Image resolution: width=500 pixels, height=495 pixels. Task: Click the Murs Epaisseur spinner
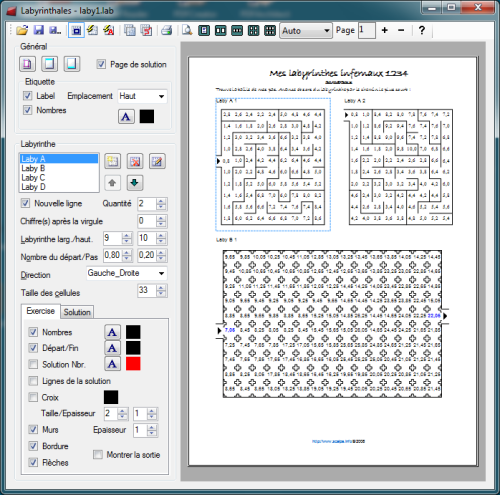pyautogui.click(x=152, y=430)
